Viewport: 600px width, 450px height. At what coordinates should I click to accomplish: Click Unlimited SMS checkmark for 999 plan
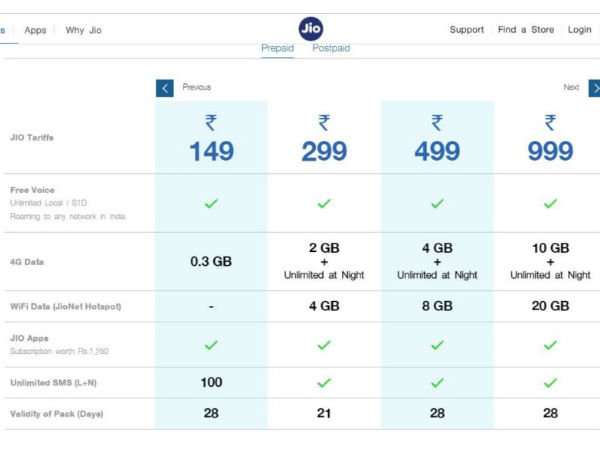(x=550, y=382)
